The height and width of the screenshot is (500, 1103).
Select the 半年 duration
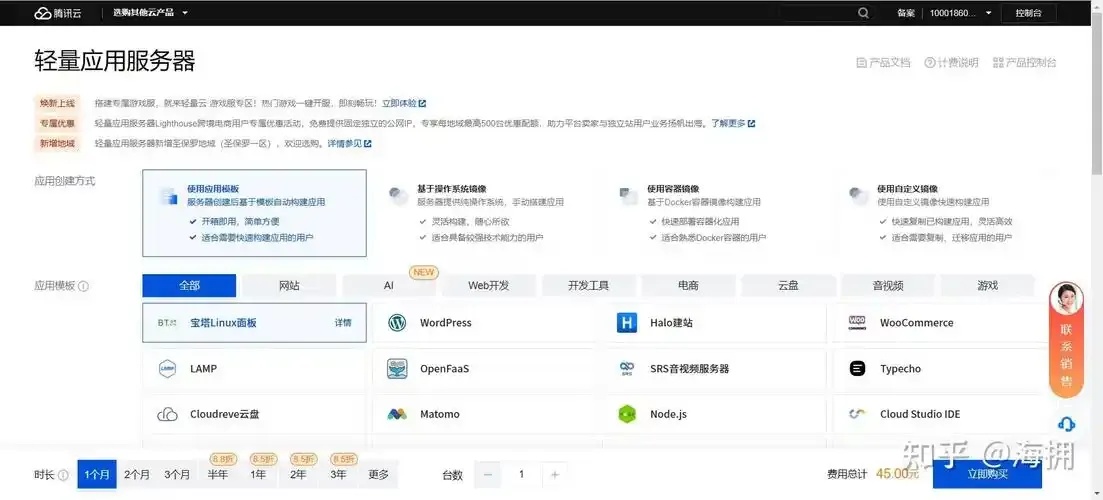[x=217, y=475]
